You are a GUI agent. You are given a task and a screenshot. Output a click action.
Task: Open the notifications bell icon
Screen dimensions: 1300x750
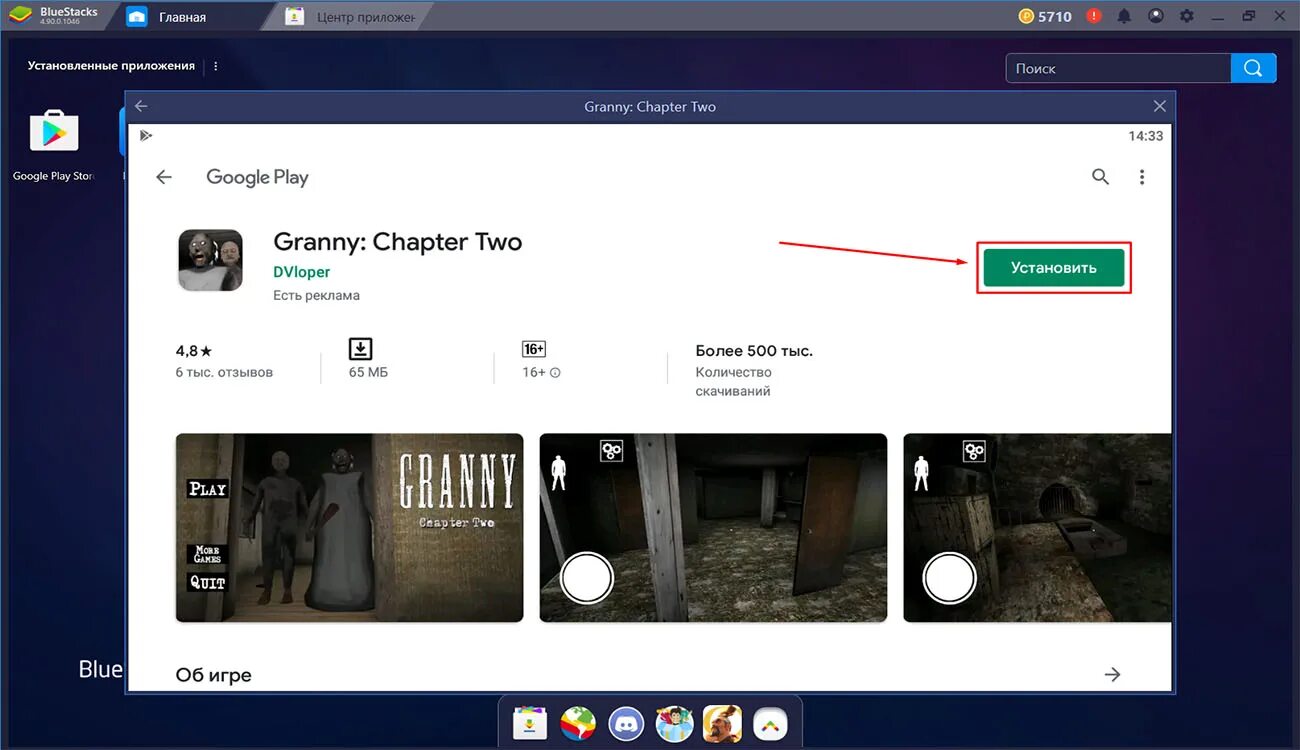click(1125, 16)
